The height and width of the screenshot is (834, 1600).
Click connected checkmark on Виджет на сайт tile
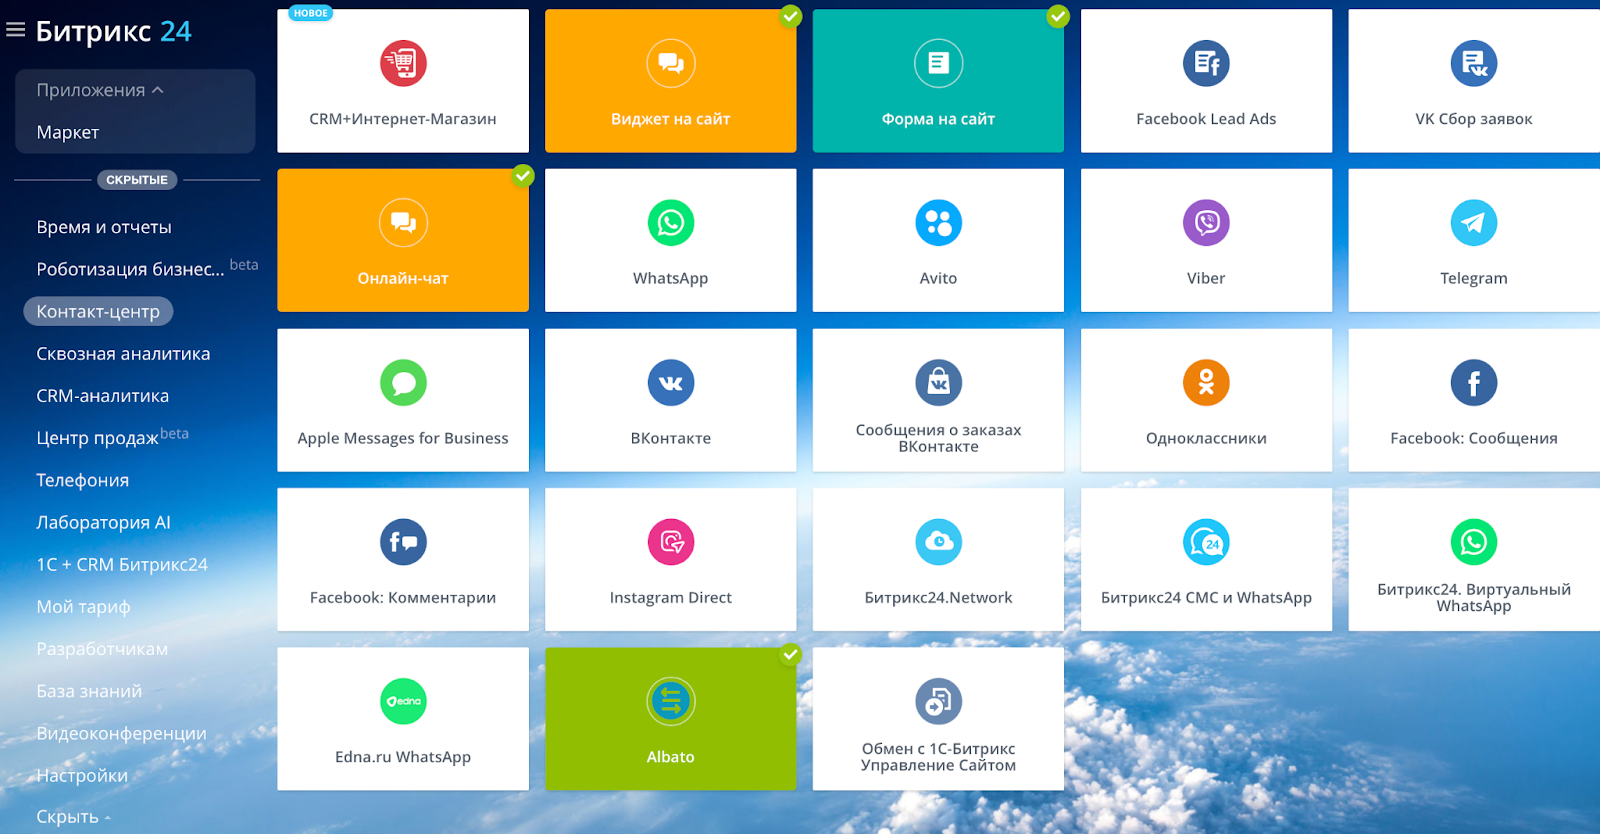point(791,15)
